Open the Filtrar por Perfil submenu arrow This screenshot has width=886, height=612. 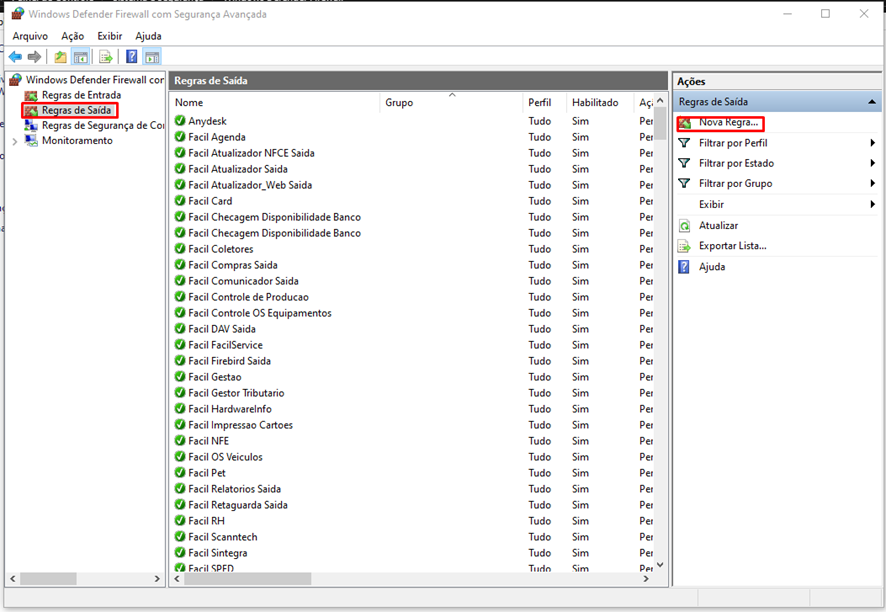pyautogui.click(x=872, y=143)
